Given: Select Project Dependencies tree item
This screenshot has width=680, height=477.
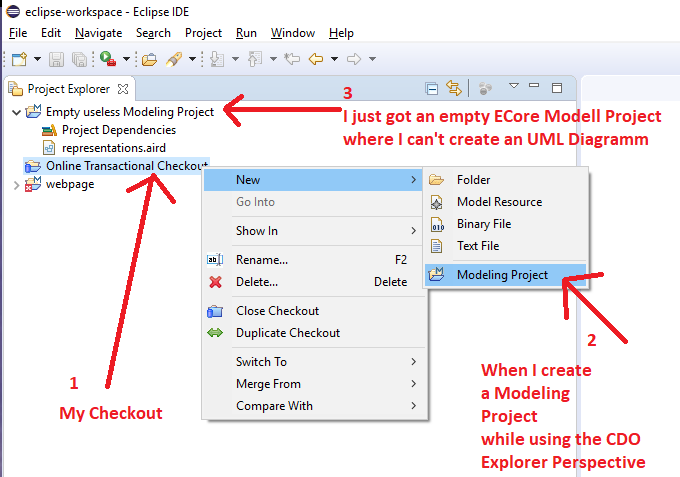Looking at the screenshot, I should (119, 130).
